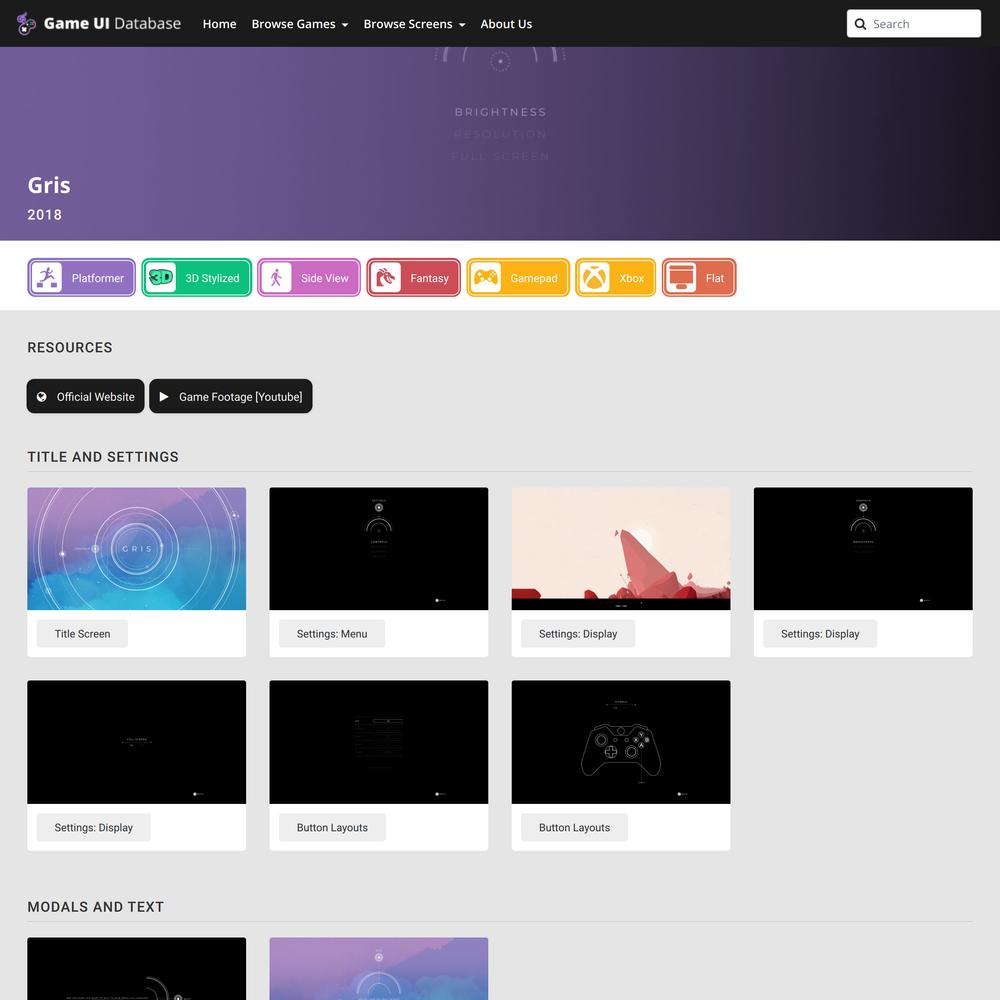
Task: Click the Fantasy dragon icon
Action: pyautogui.click(x=386, y=277)
